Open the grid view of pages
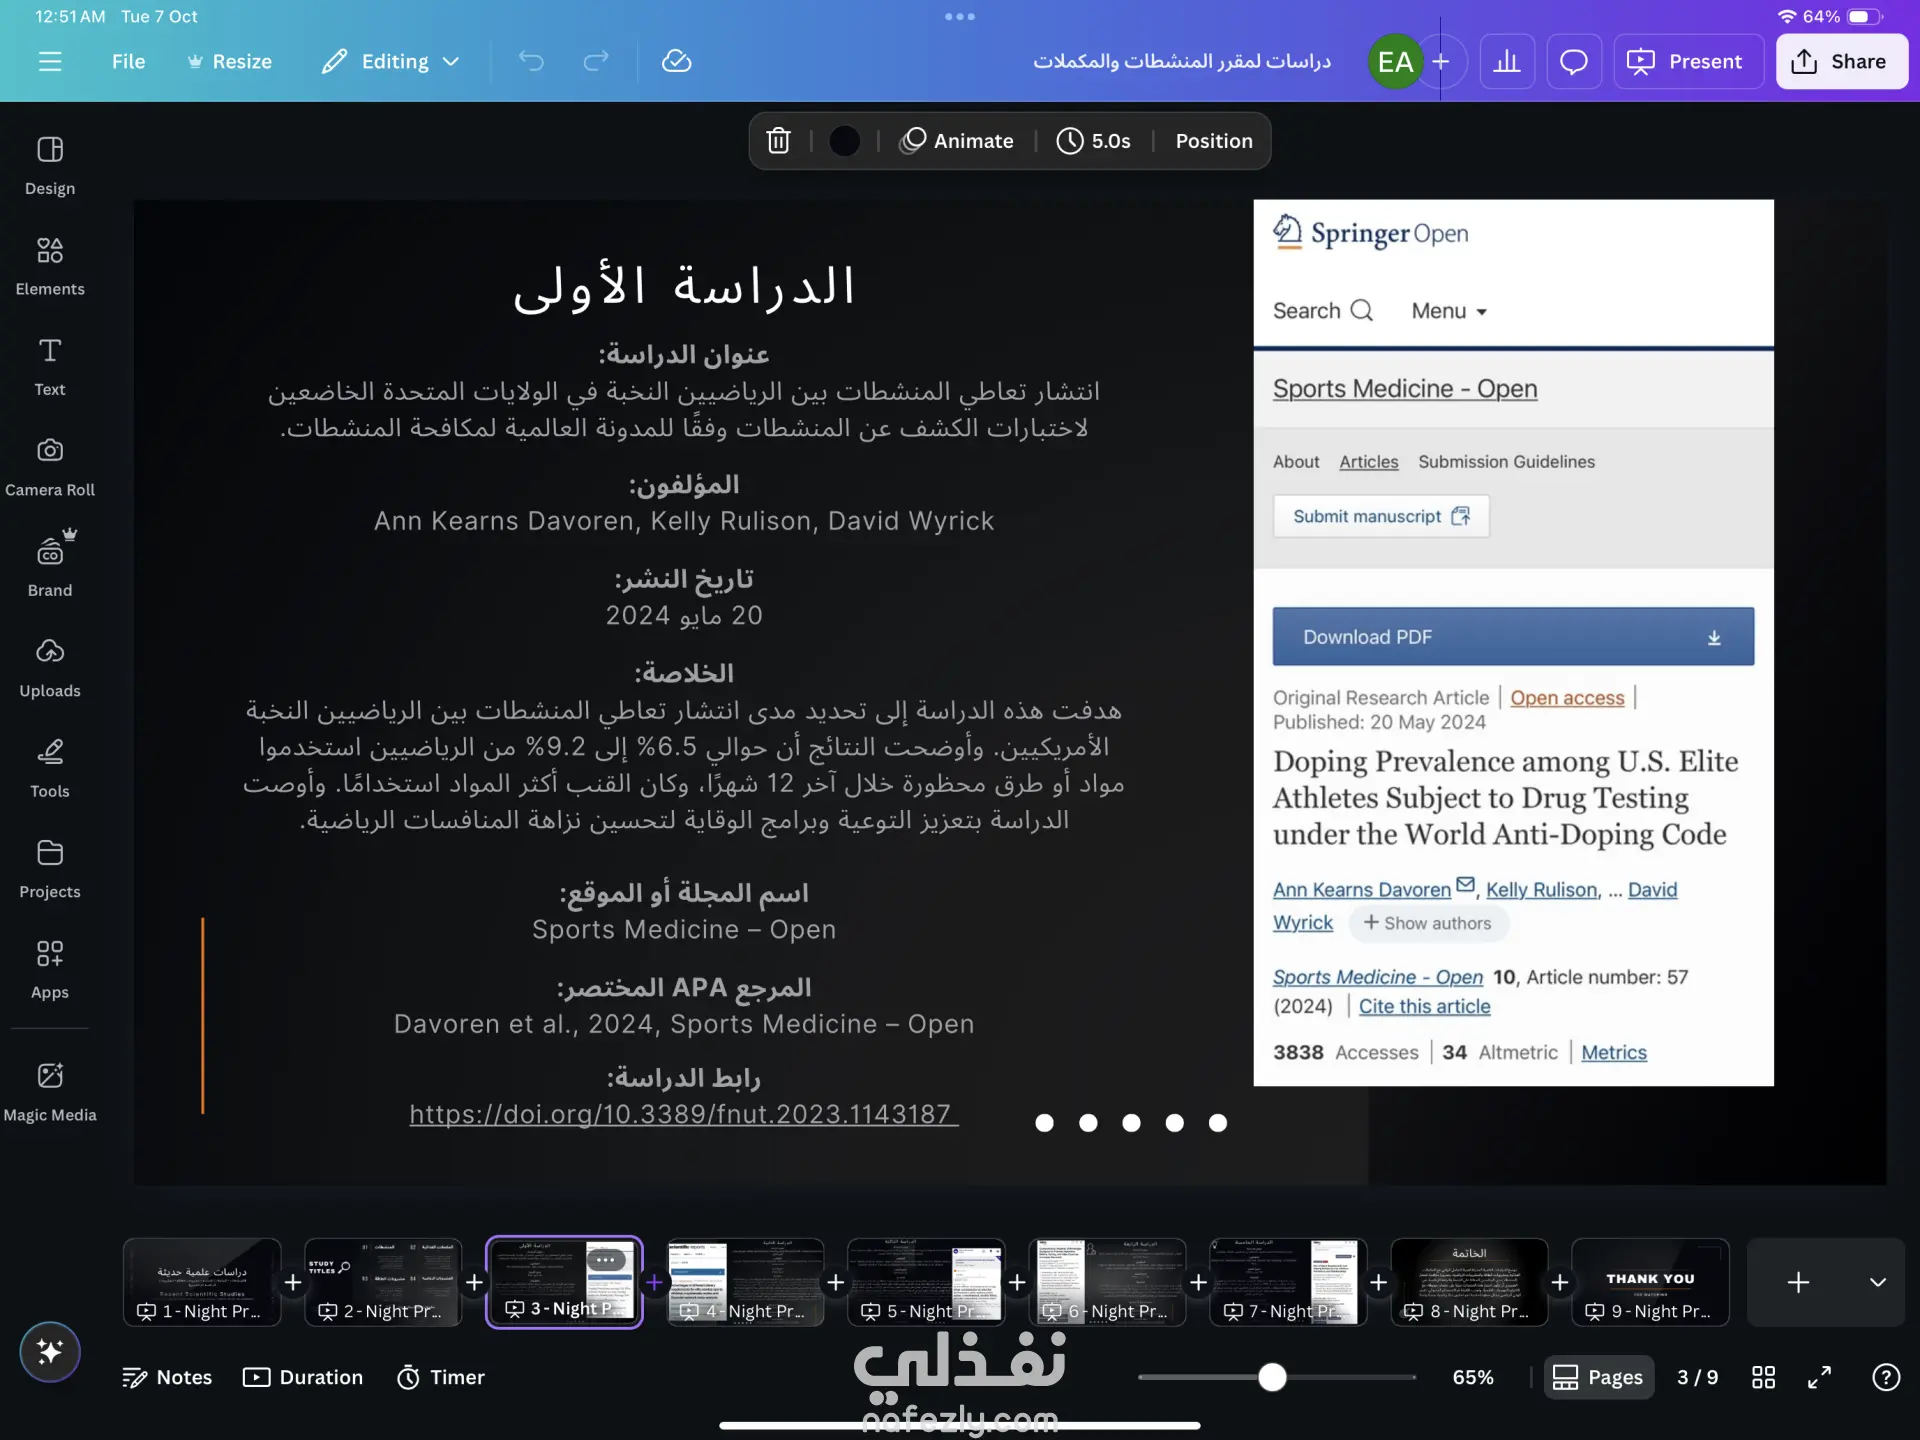This screenshot has height=1440, width=1920. click(x=1763, y=1377)
